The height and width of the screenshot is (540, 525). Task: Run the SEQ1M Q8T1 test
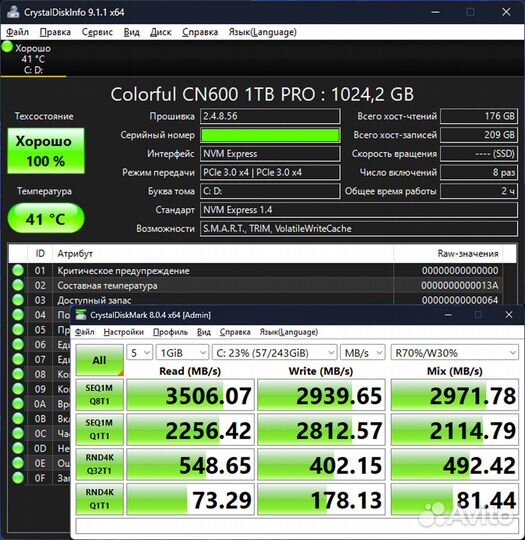[x=100, y=395]
